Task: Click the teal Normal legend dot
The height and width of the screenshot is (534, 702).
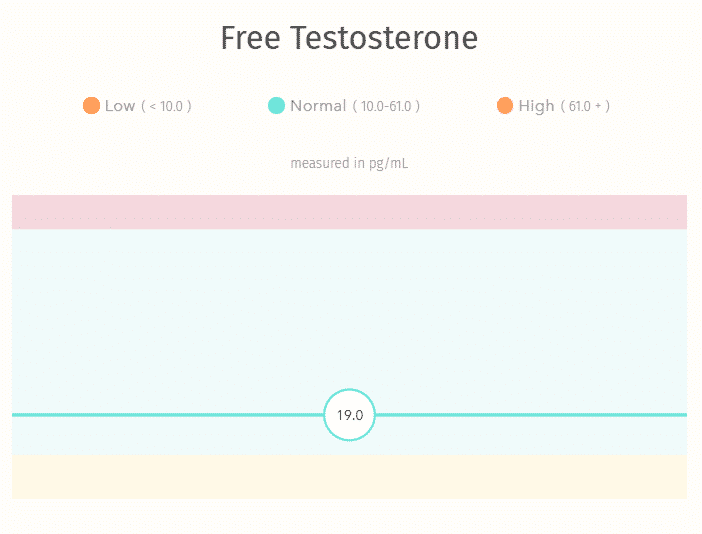Action: click(276, 106)
